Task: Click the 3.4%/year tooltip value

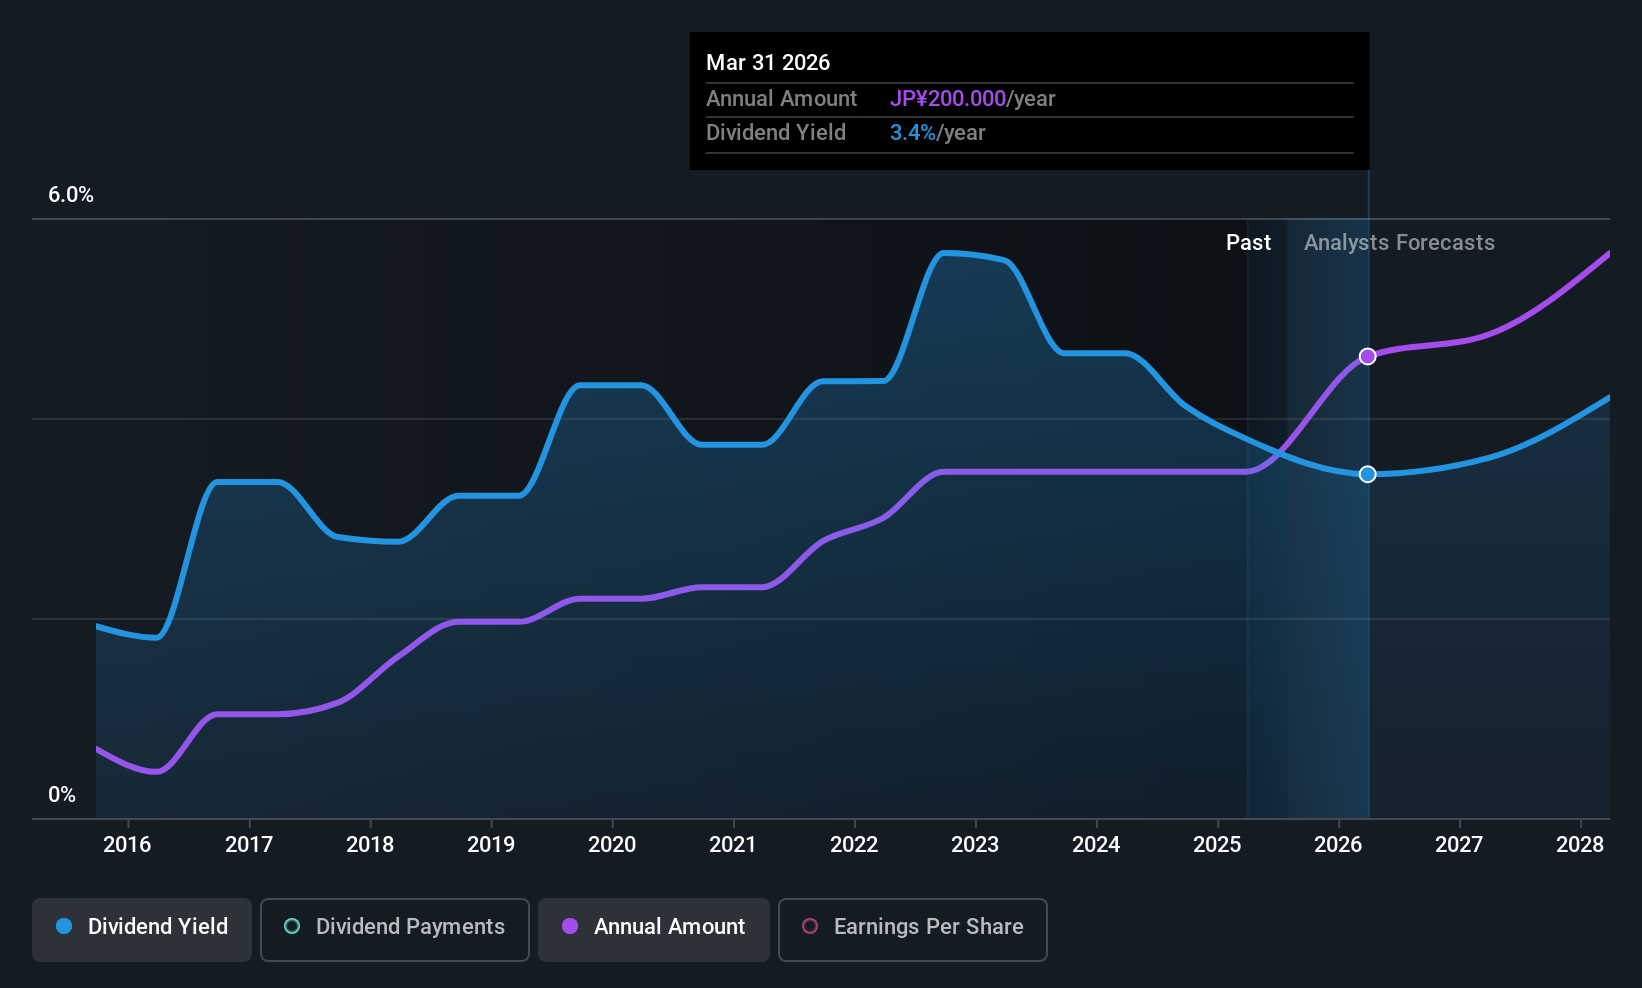Action: click(x=938, y=133)
